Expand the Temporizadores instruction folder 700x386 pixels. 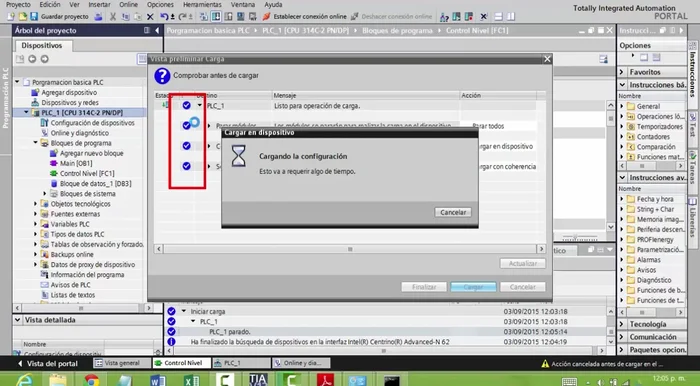point(622,126)
